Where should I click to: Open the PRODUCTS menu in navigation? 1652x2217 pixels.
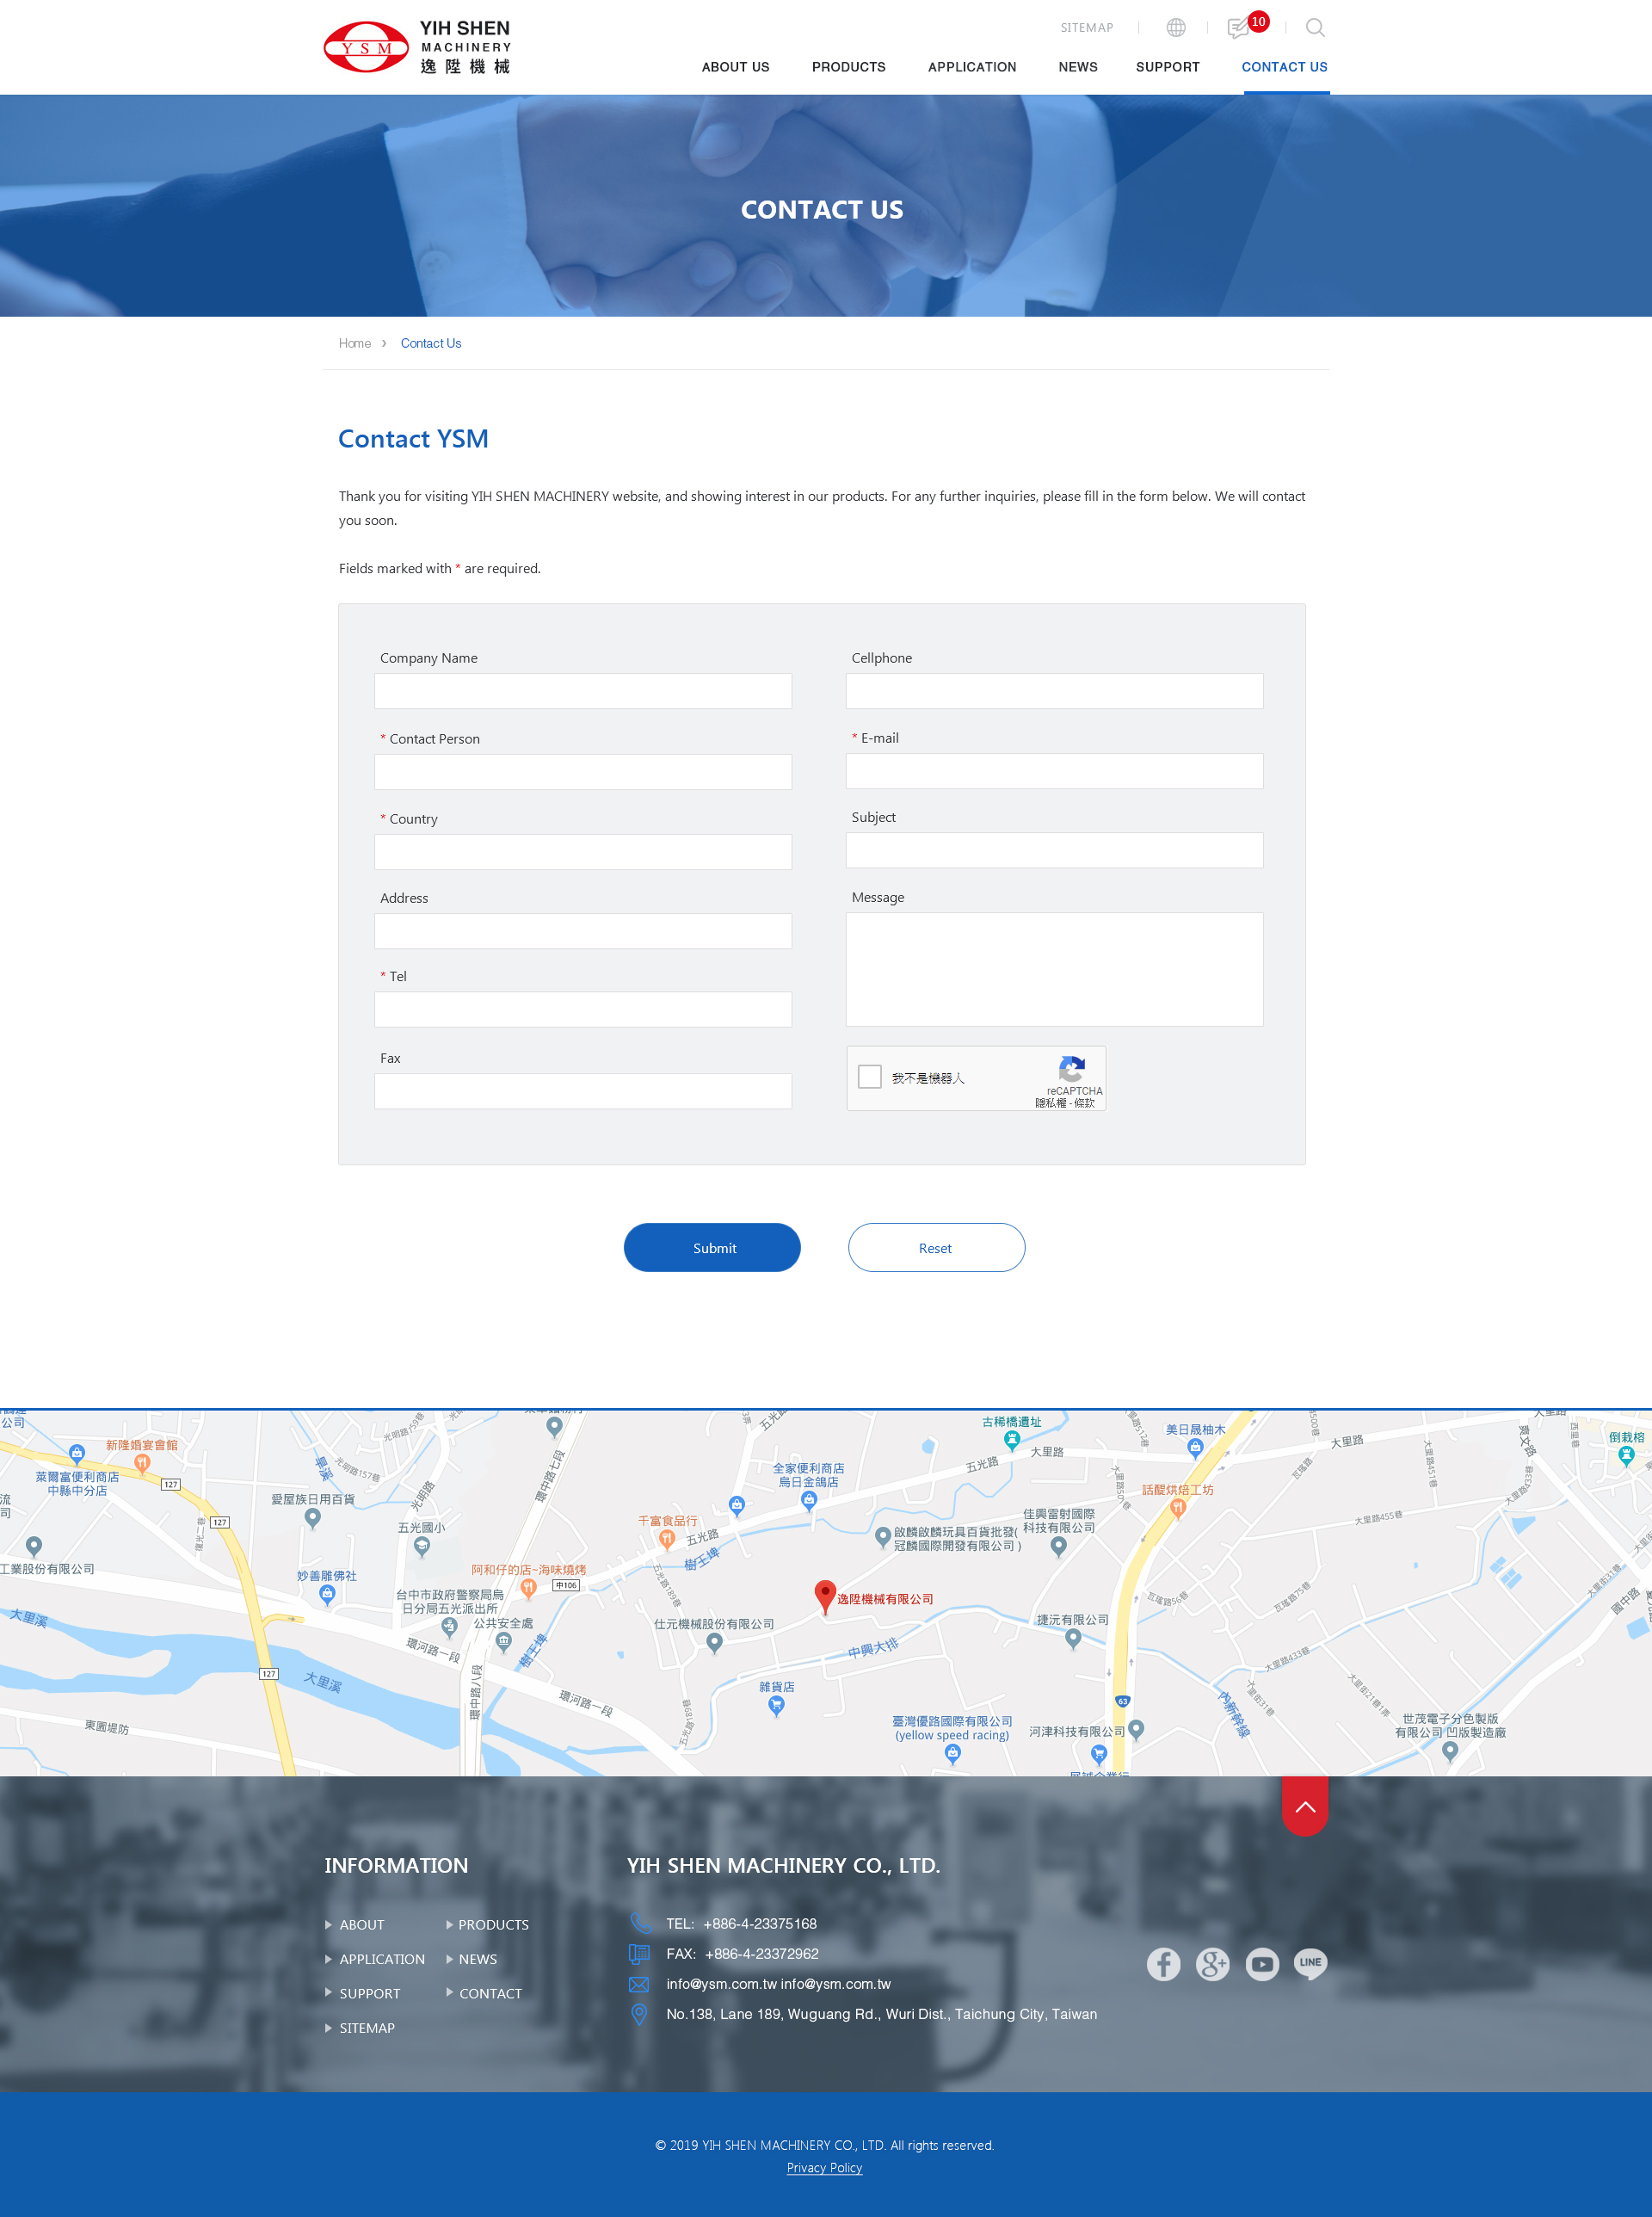click(x=848, y=67)
